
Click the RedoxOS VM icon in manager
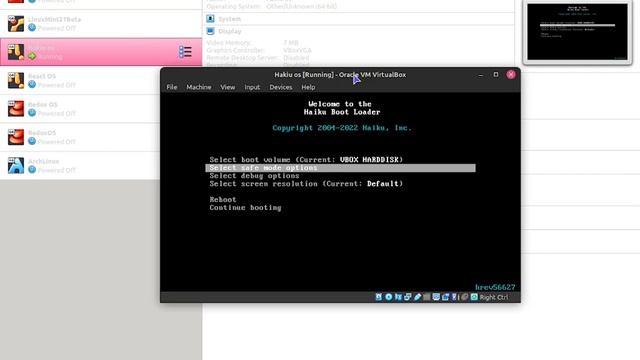click(16, 137)
